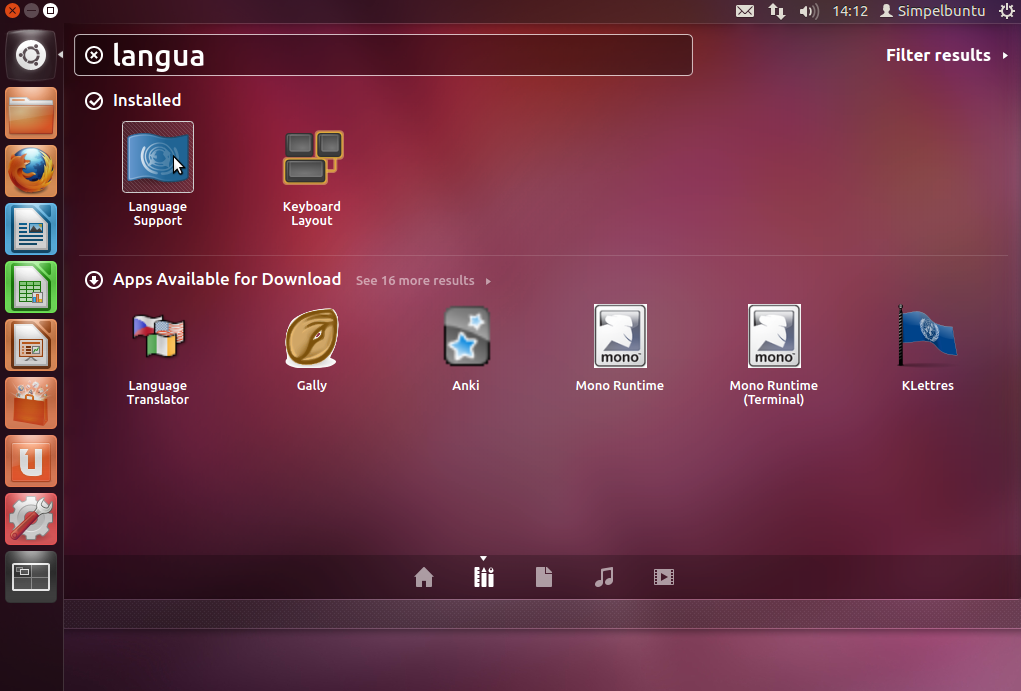Image resolution: width=1021 pixels, height=691 pixels.
Task: Switch to the Music lens tab
Action: [x=604, y=577]
